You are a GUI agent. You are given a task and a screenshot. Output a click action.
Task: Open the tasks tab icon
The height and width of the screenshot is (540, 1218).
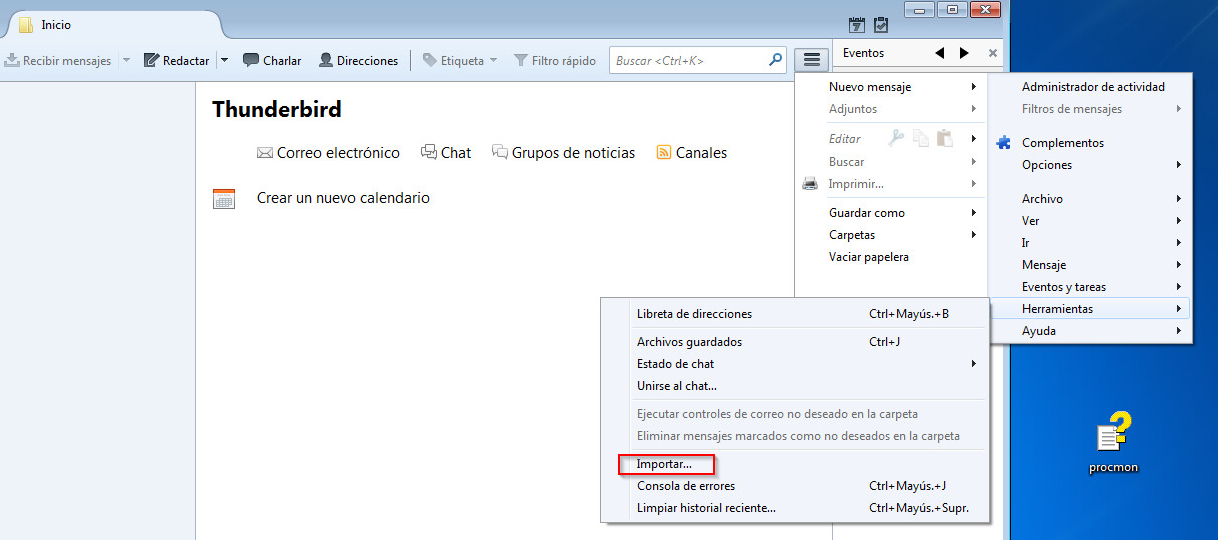pyautogui.click(x=881, y=25)
